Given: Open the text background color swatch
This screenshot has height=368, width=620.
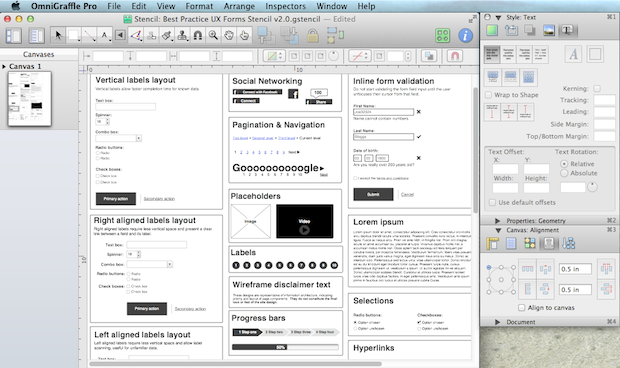Looking at the screenshot, I should pos(595,54).
